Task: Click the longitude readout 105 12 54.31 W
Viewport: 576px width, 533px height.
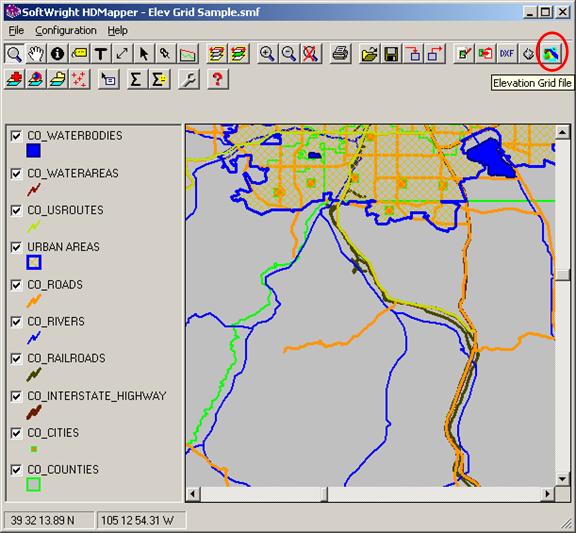Action: click(x=137, y=521)
